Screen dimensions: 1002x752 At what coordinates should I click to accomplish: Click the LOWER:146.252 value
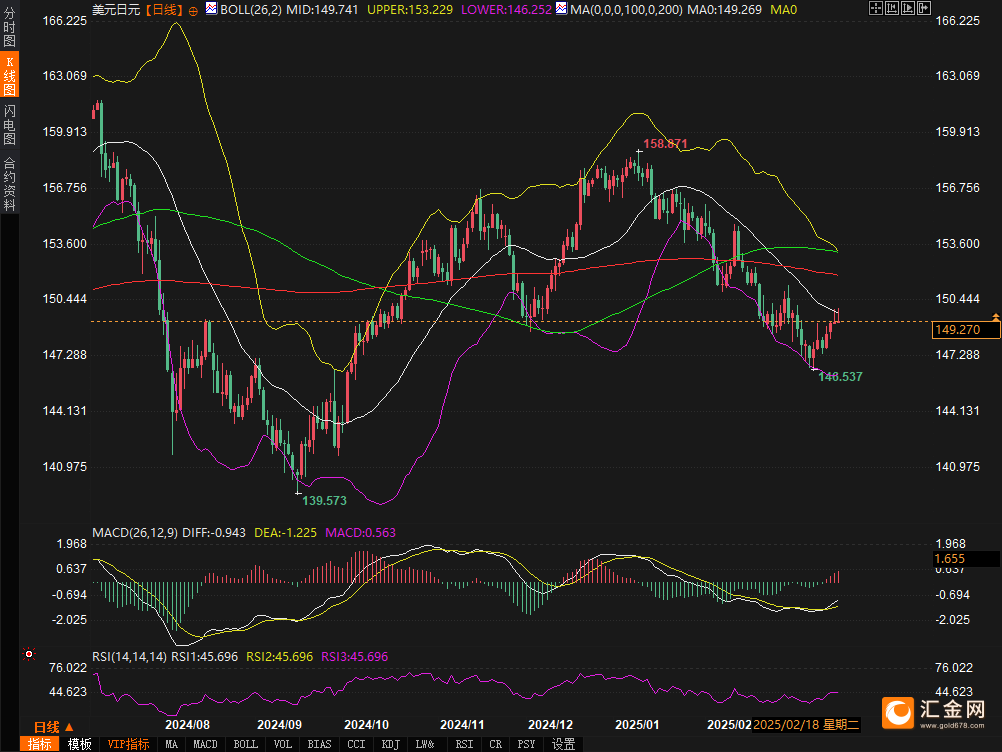point(506,10)
